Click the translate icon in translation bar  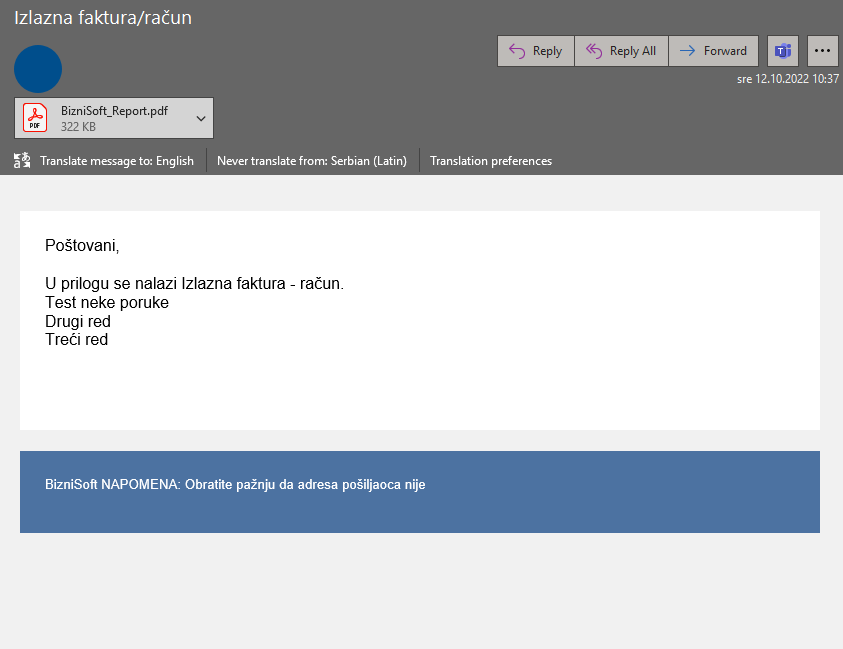click(22, 161)
